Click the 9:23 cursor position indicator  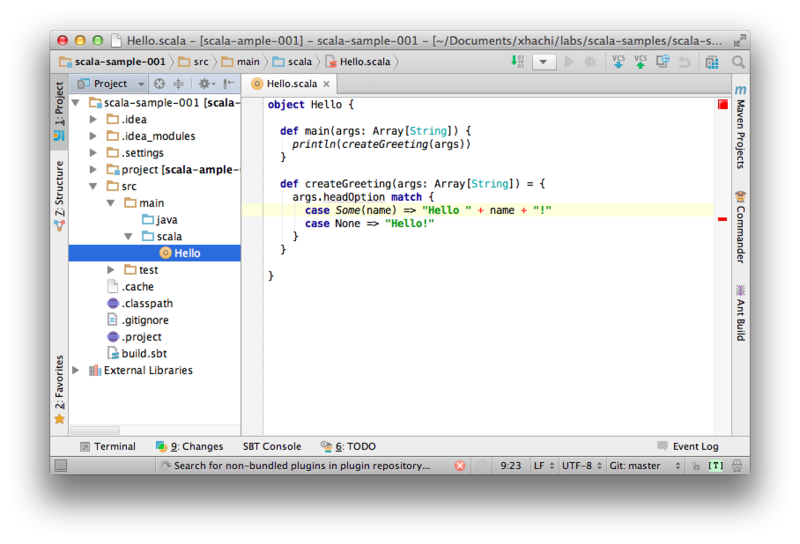tap(511, 466)
